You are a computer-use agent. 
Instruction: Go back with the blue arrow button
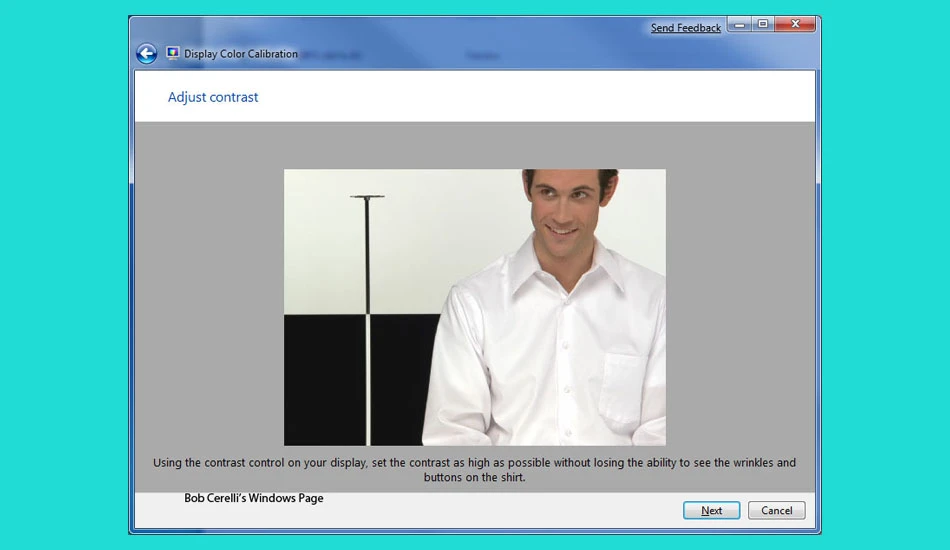click(x=146, y=53)
